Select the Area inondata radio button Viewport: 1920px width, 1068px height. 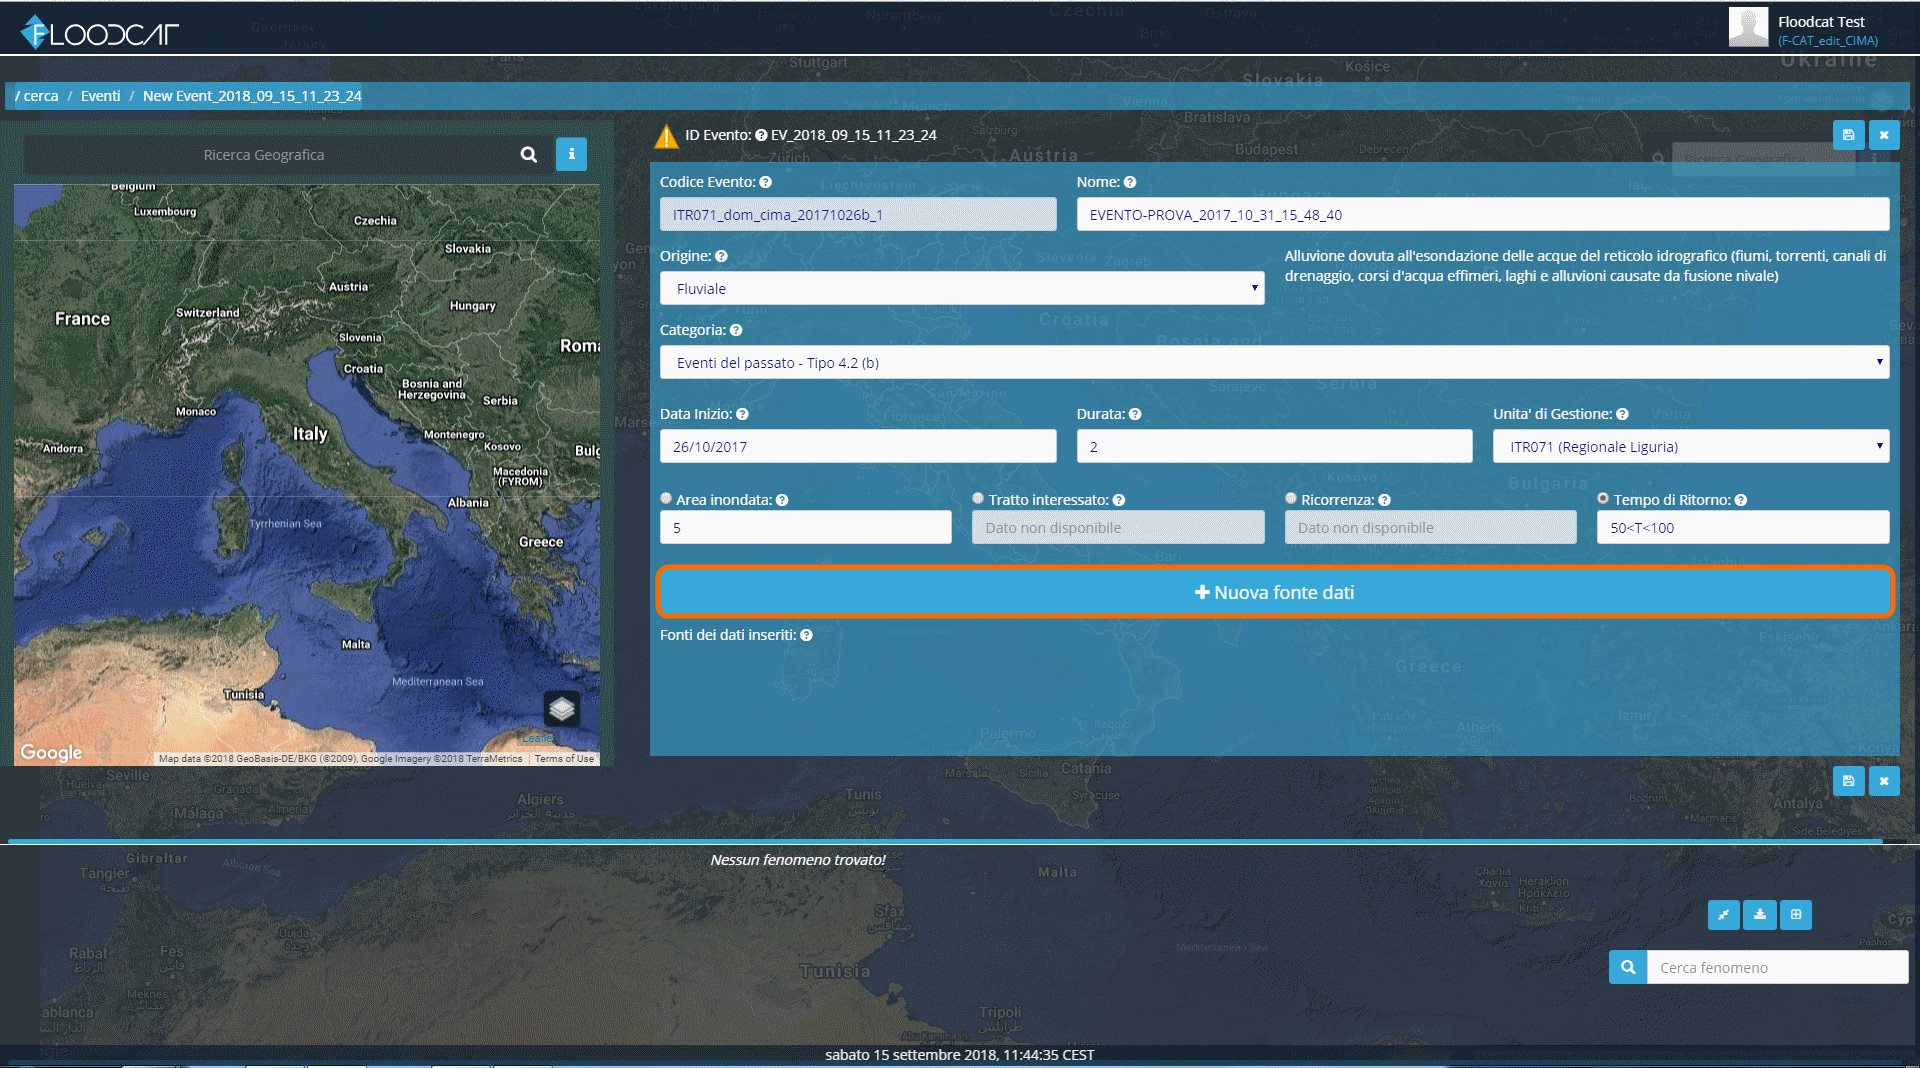point(666,498)
